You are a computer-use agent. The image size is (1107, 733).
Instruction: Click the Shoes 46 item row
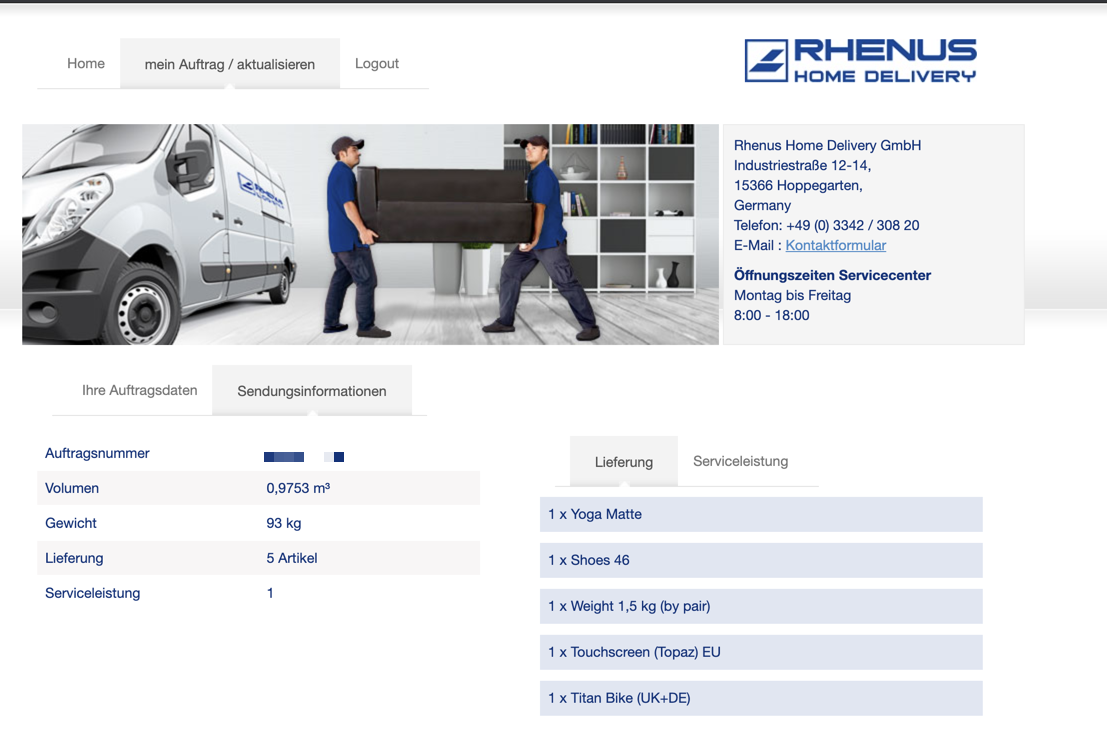point(760,560)
